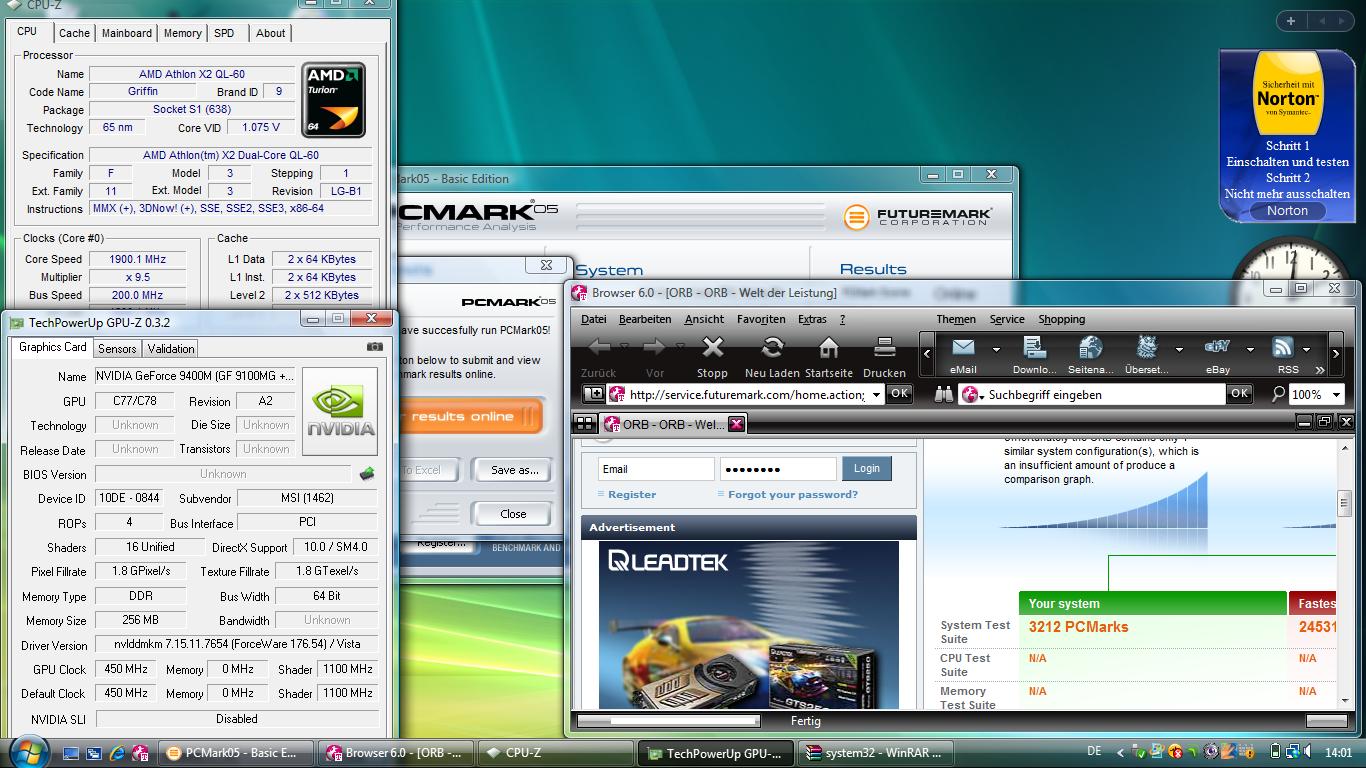Open the eBay toolbar icon
Image resolution: width=1366 pixels, height=768 pixels.
tap(1217, 347)
